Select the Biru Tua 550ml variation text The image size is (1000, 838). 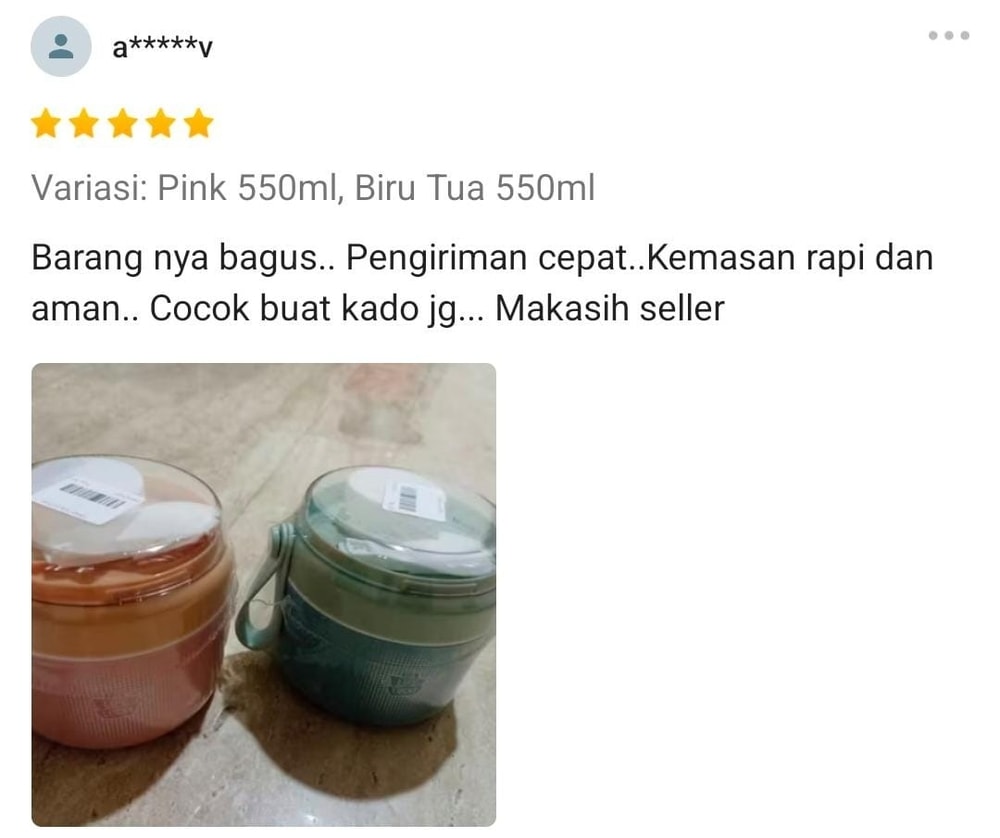[474, 188]
